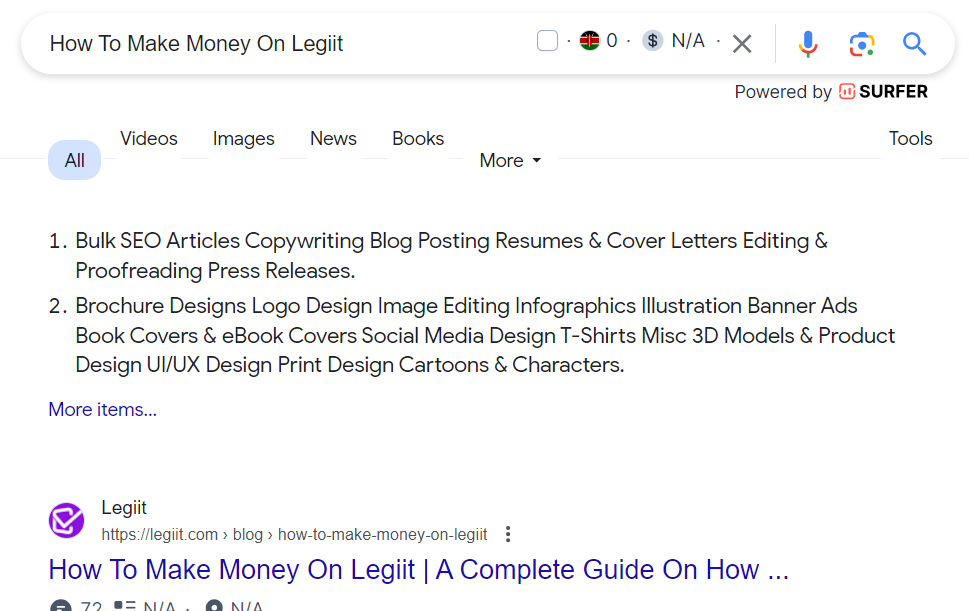Start voice search with the microphone icon
Viewport: 969px width, 611px height.
click(x=808, y=44)
